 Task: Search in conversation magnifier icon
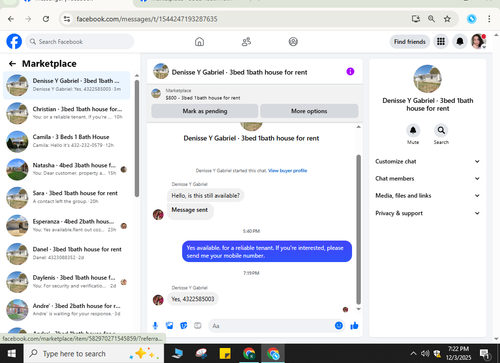pyautogui.click(x=441, y=130)
